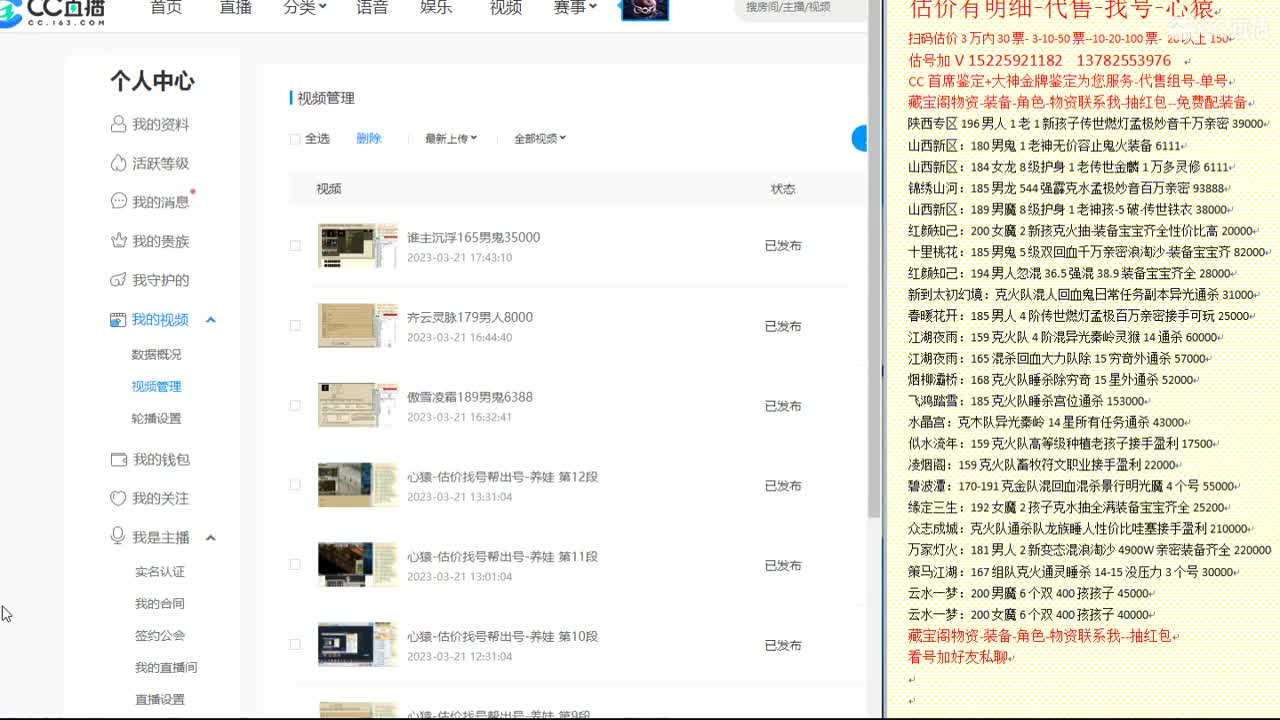1280x720 pixels.
Task: Open 我的直播间 in sidebar
Action: coord(166,668)
